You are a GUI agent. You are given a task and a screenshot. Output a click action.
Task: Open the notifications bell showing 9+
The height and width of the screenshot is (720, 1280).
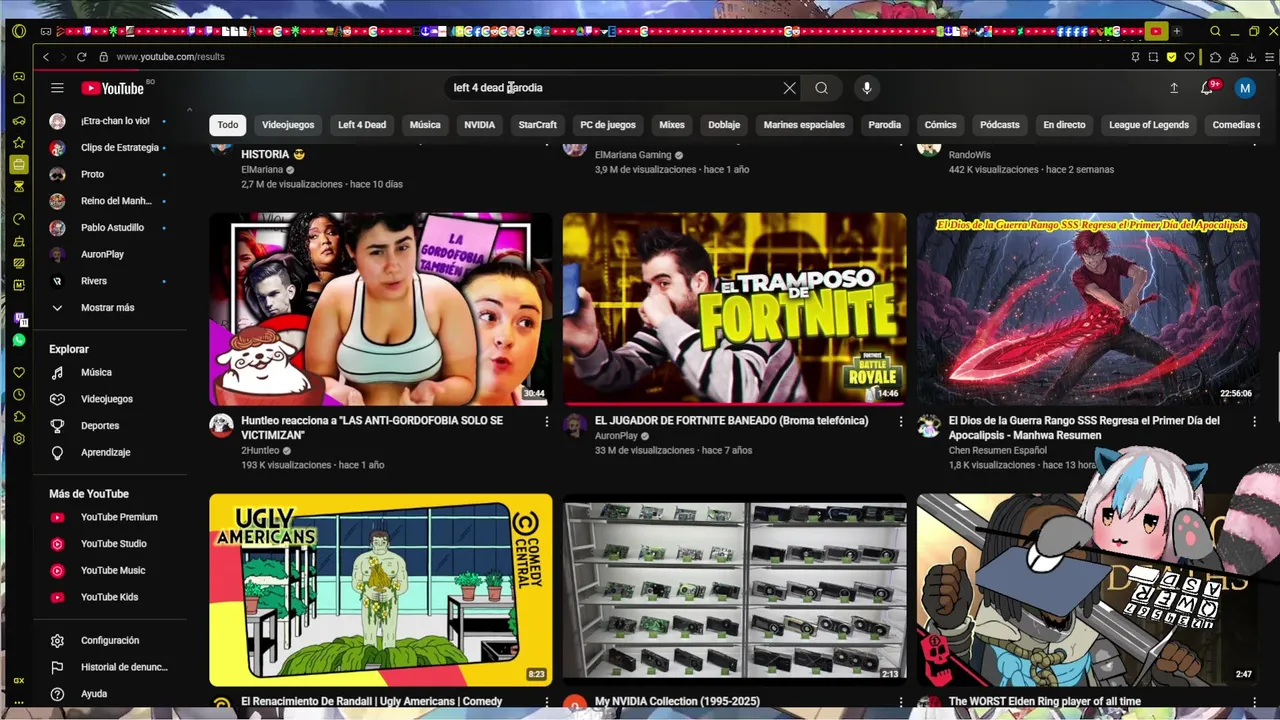pos(1207,88)
